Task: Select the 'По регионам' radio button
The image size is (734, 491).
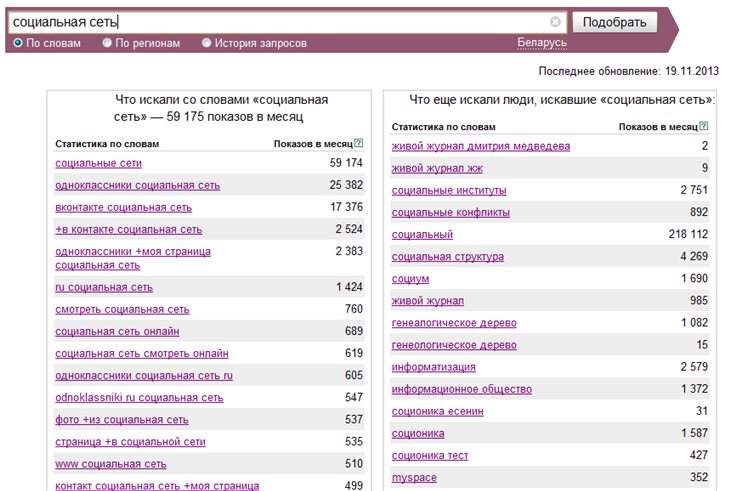Action: (107, 43)
